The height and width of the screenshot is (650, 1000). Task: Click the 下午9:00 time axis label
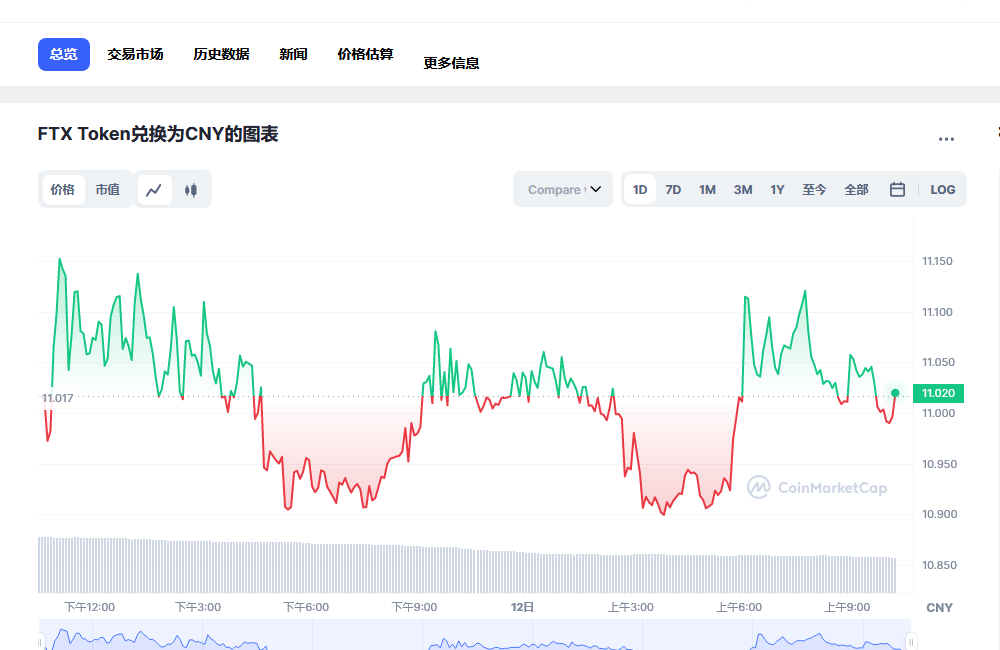pos(415,607)
